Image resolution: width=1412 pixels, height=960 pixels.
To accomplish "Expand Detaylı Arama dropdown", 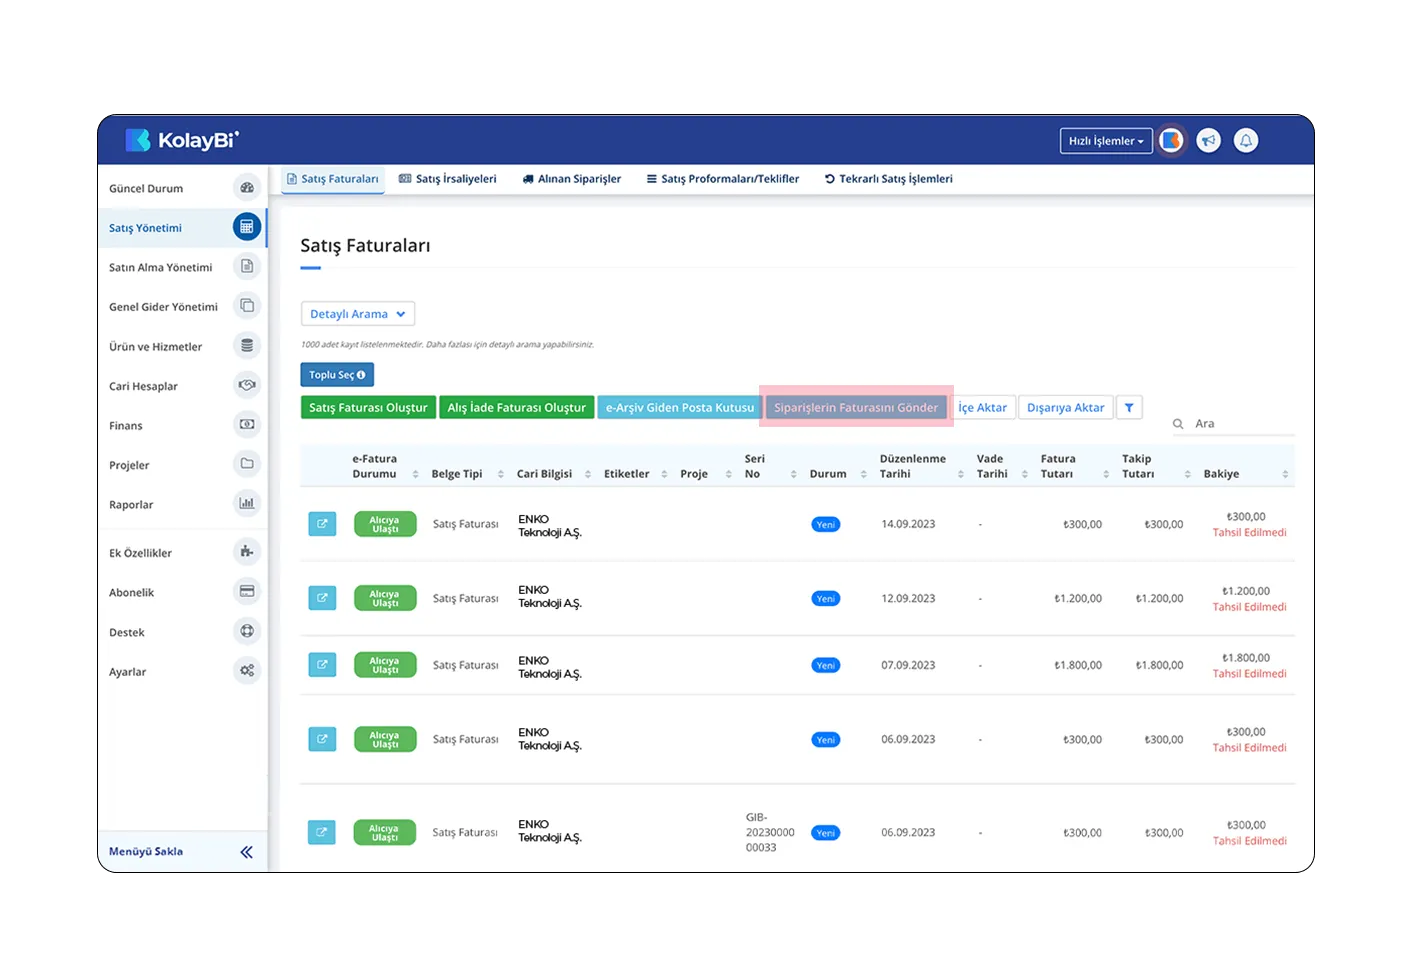I will 358,314.
